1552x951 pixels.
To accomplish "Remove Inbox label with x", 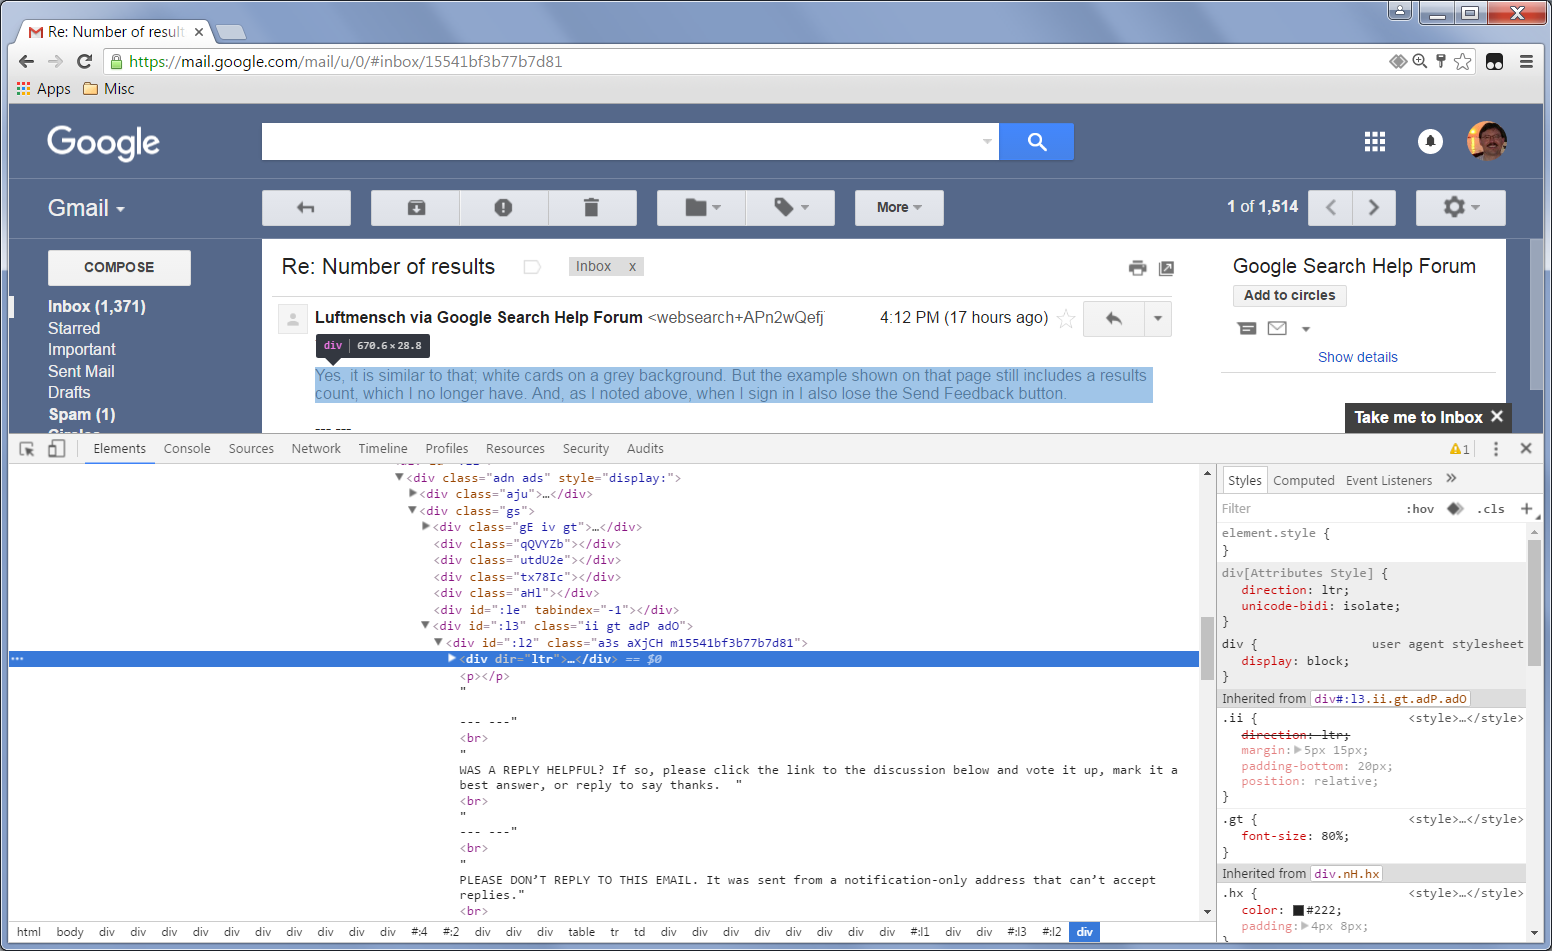I will [x=632, y=266].
